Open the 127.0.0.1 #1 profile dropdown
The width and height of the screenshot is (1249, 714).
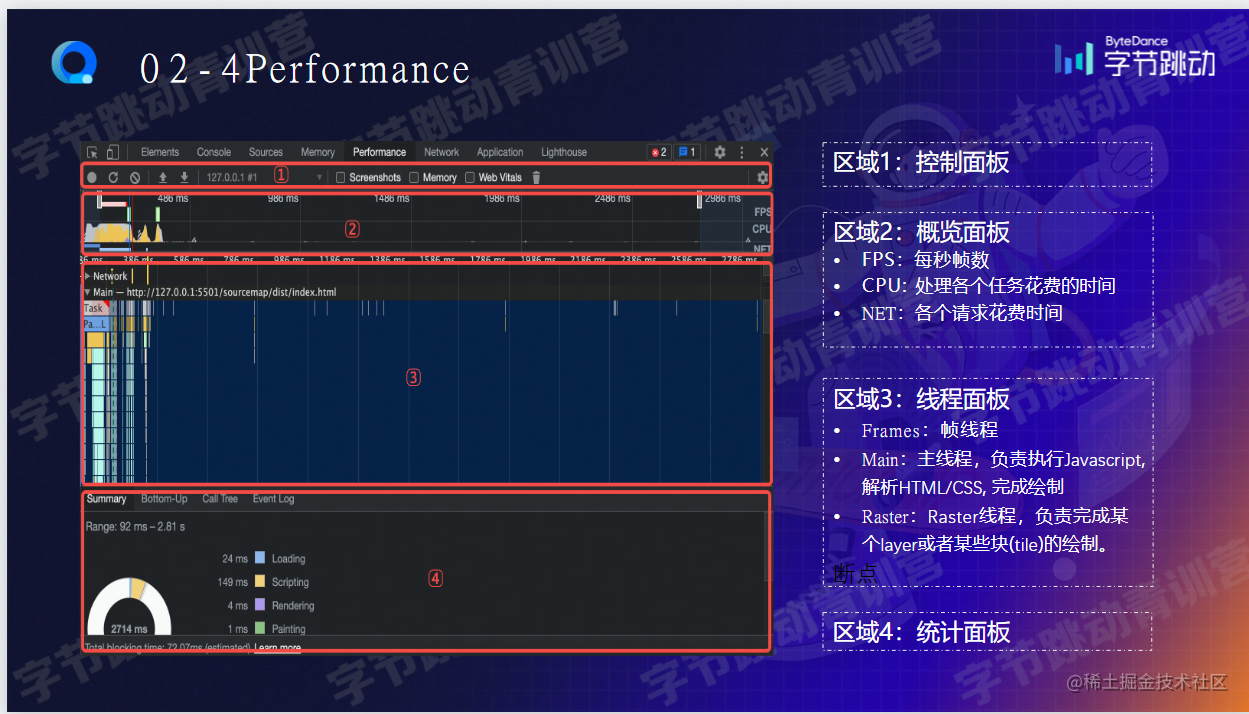264,177
